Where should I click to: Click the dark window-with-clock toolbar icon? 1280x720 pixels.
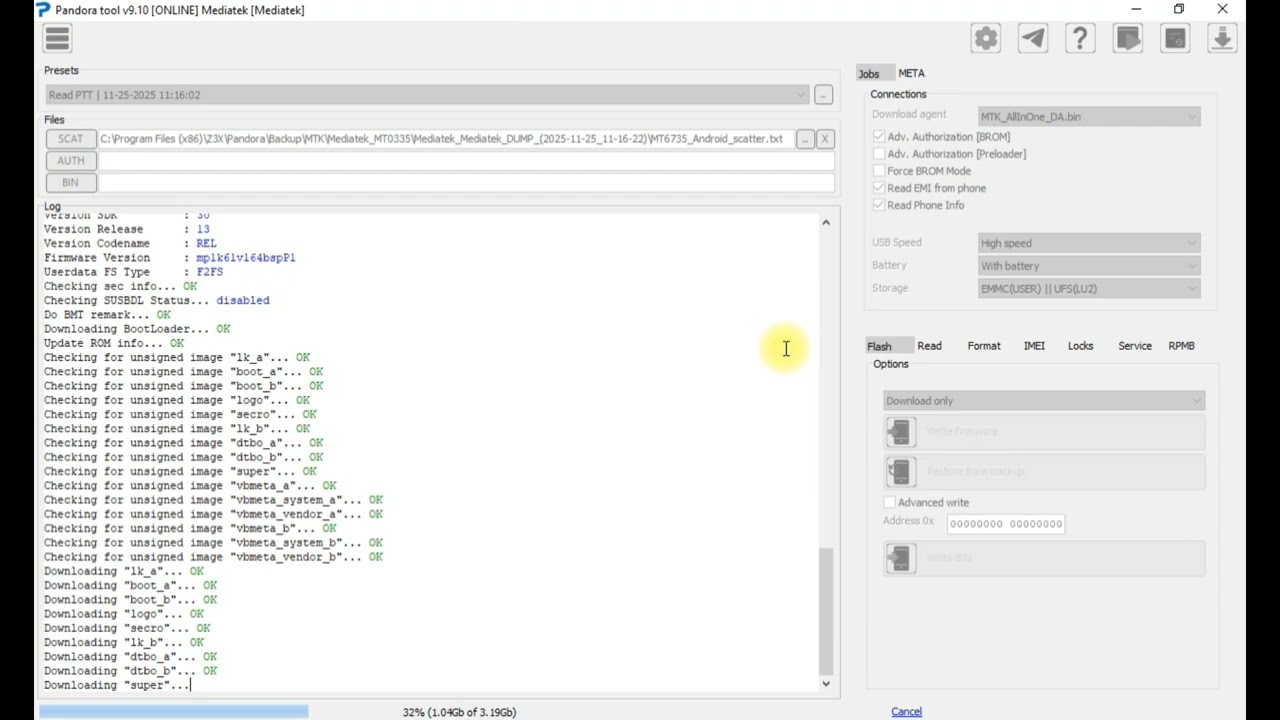[1175, 38]
